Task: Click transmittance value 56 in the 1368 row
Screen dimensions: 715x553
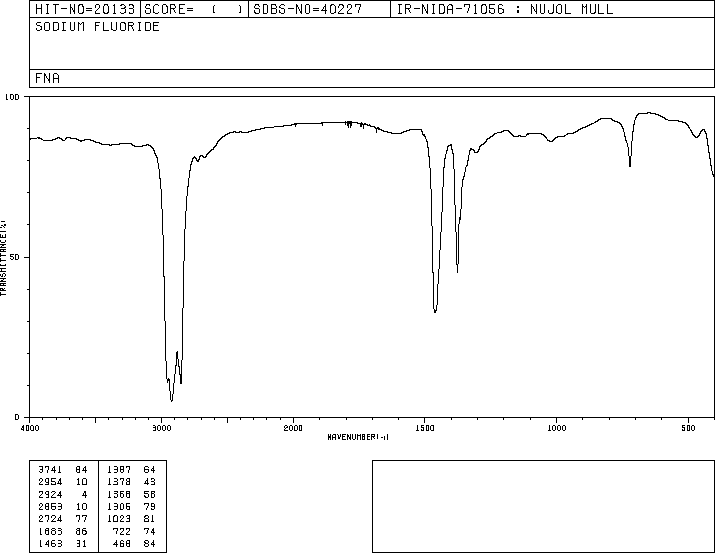Action: pos(150,494)
